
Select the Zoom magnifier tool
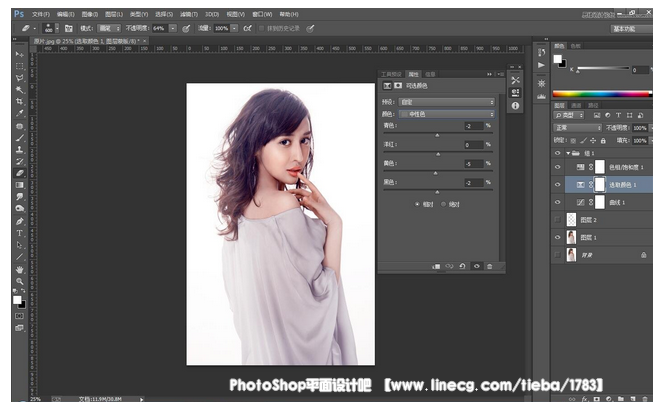click(20, 282)
